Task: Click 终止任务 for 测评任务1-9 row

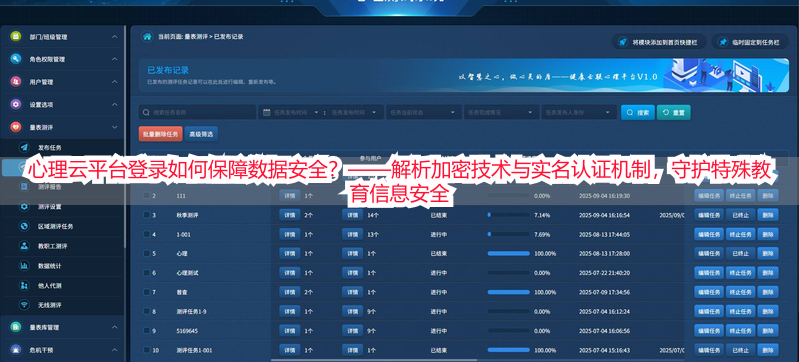Action: pos(740,312)
